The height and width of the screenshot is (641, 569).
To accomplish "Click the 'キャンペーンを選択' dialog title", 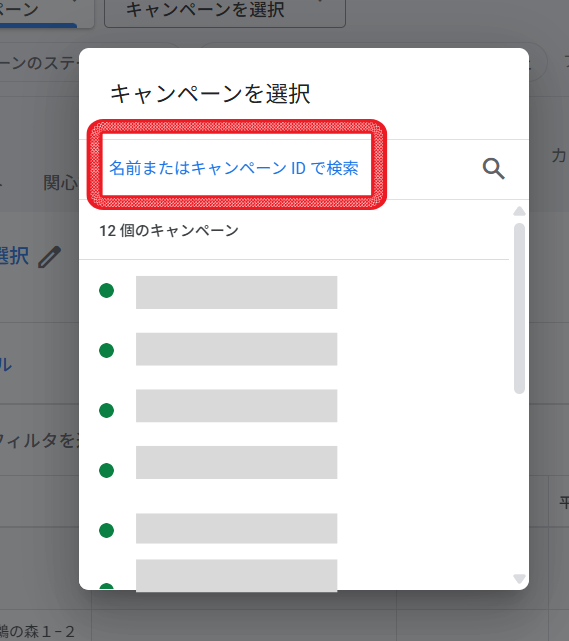I will 210,94.
